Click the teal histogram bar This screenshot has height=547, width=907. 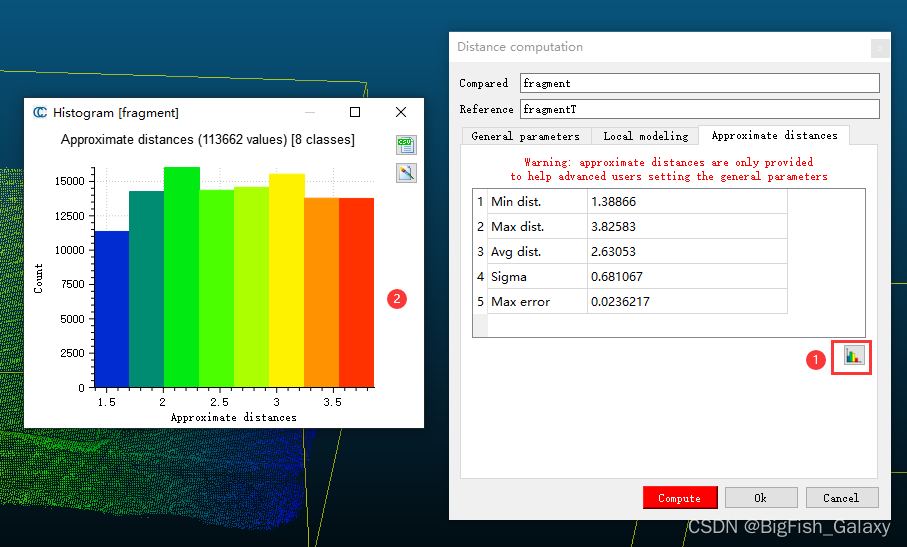[x=146, y=289]
